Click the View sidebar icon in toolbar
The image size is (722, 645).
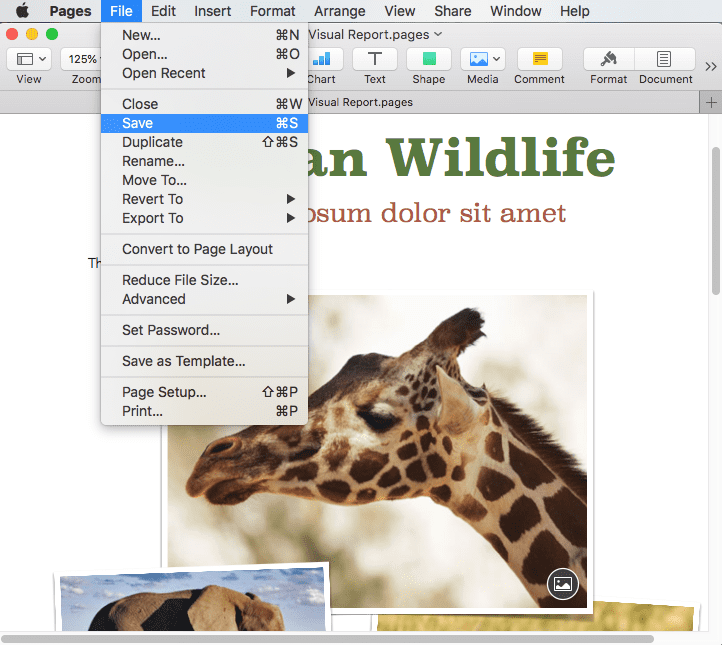[29, 59]
